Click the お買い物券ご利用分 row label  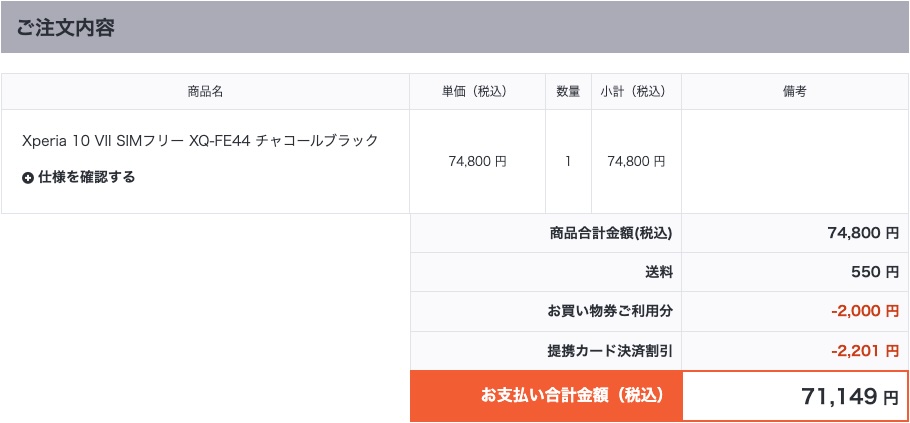coord(610,311)
